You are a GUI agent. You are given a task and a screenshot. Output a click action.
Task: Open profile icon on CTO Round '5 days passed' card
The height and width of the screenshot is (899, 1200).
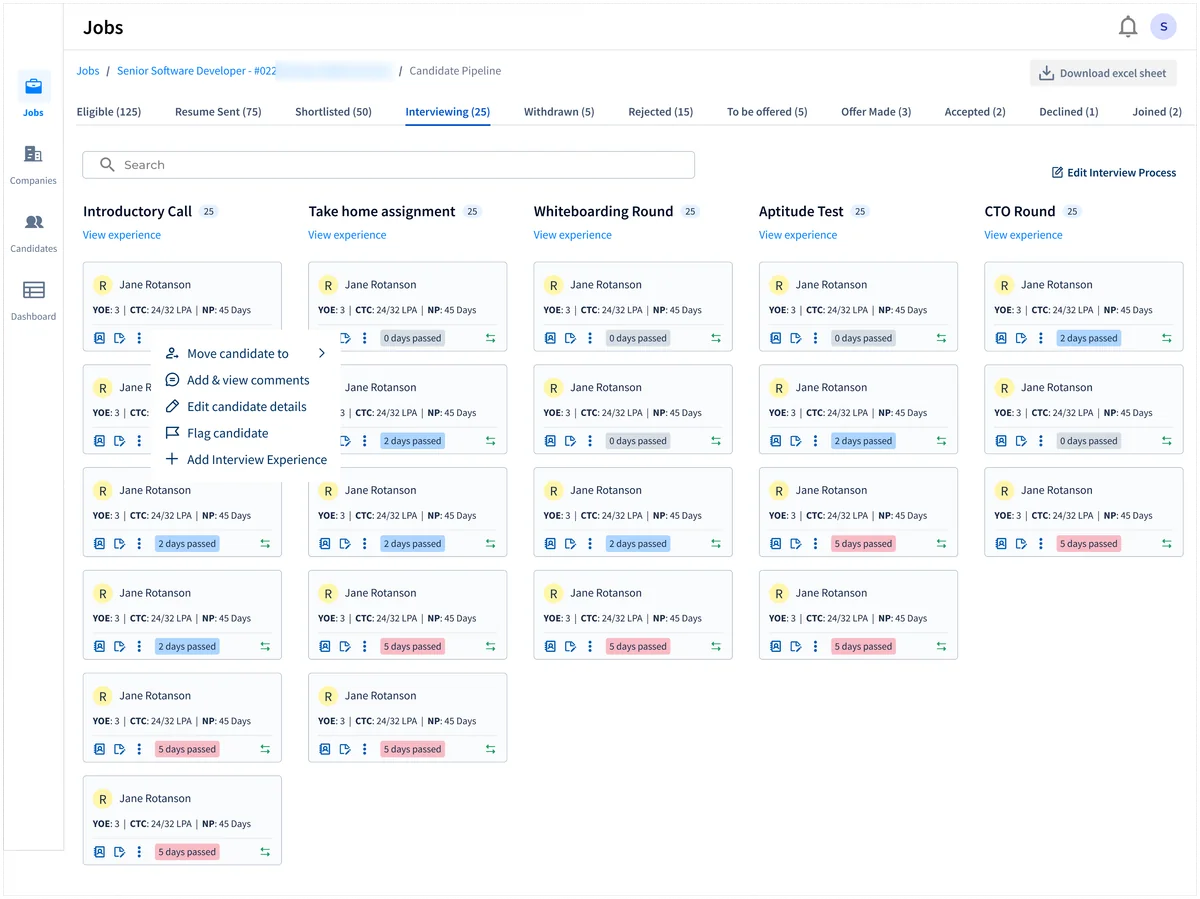coord(1001,544)
